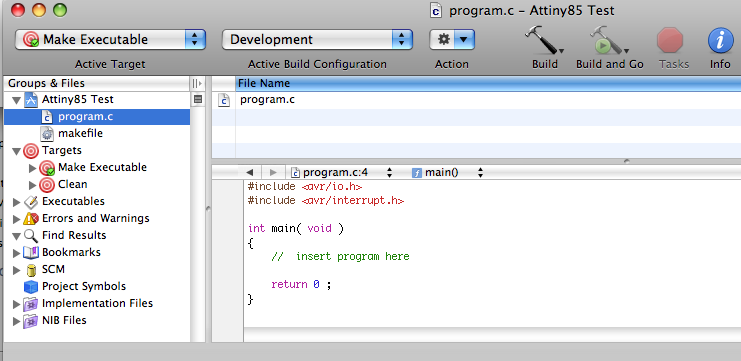The height and width of the screenshot is (361, 741).
Task: Click the Make Executable target icon in the tree
Action: point(47,168)
